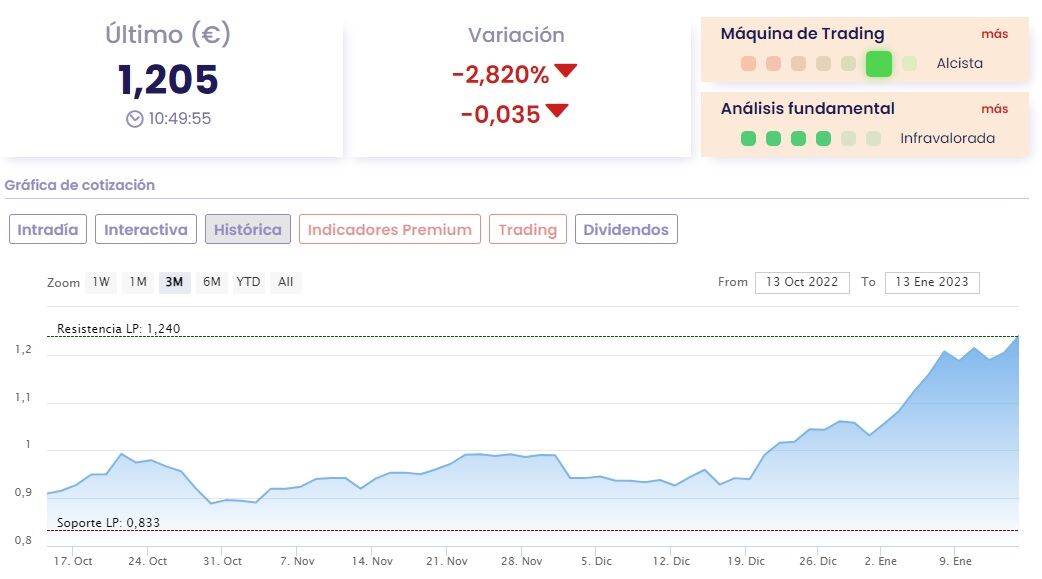The height and width of the screenshot is (579, 1042).
Task: Click the To date input field
Action: click(933, 283)
